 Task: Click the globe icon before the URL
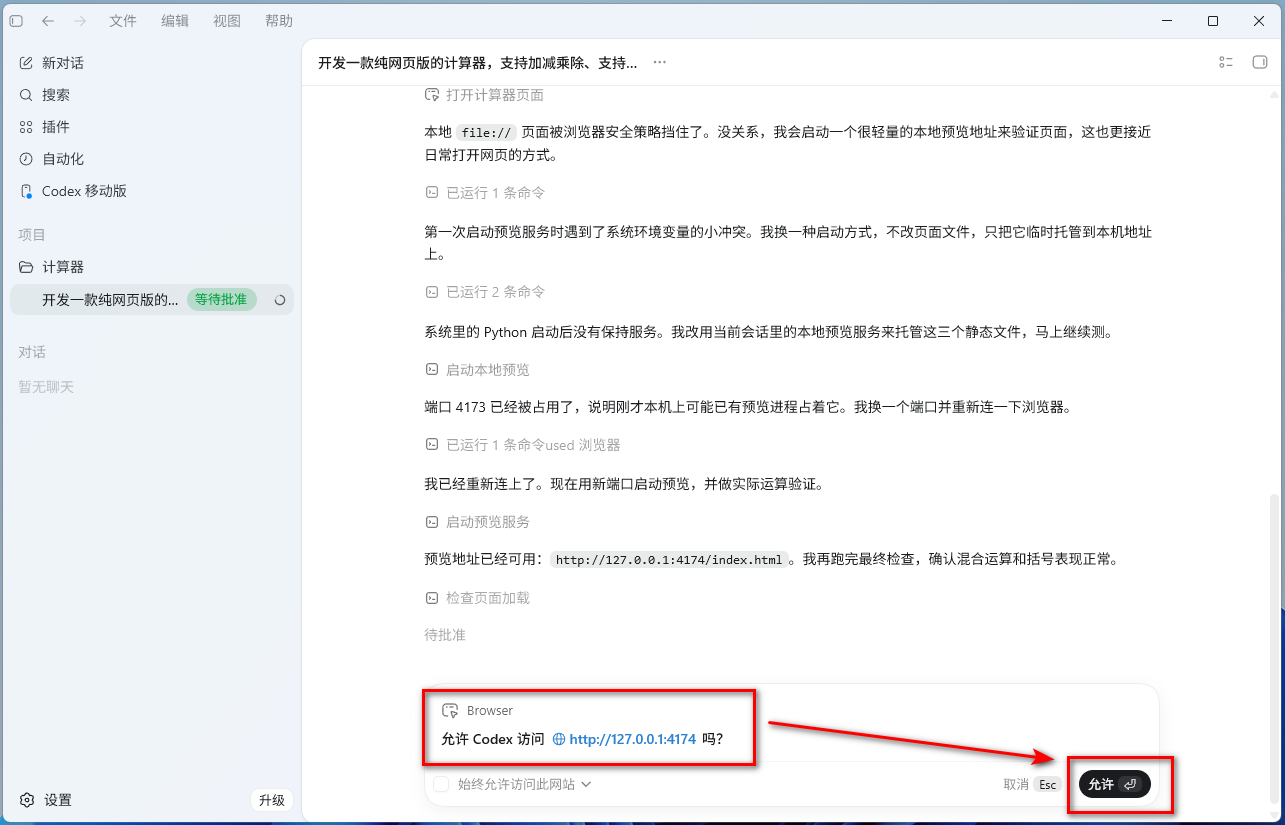pyautogui.click(x=559, y=739)
